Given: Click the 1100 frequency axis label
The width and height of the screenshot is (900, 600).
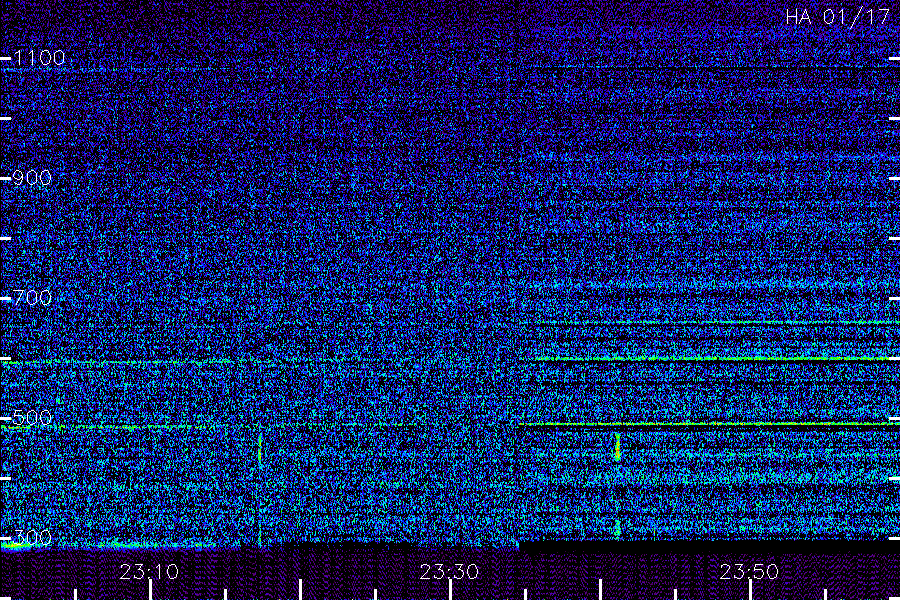Looking at the screenshot, I should pos(39,57).
